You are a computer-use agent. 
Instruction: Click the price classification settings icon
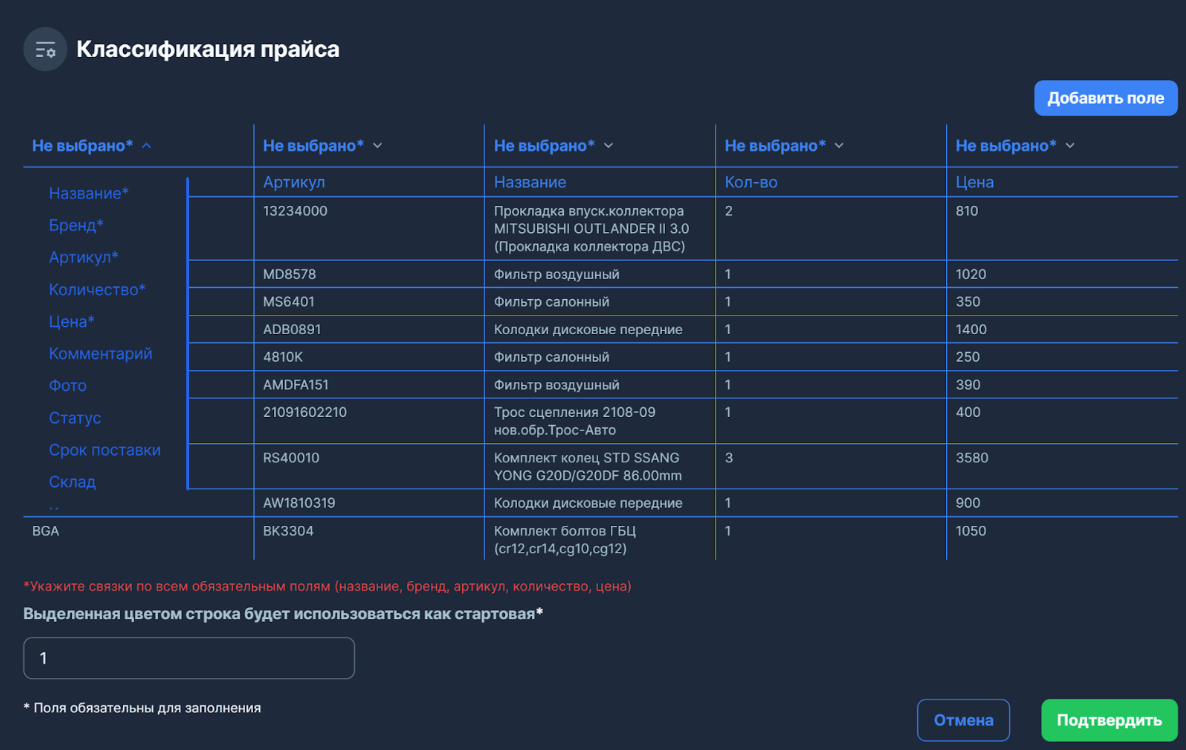coord(45,49)
